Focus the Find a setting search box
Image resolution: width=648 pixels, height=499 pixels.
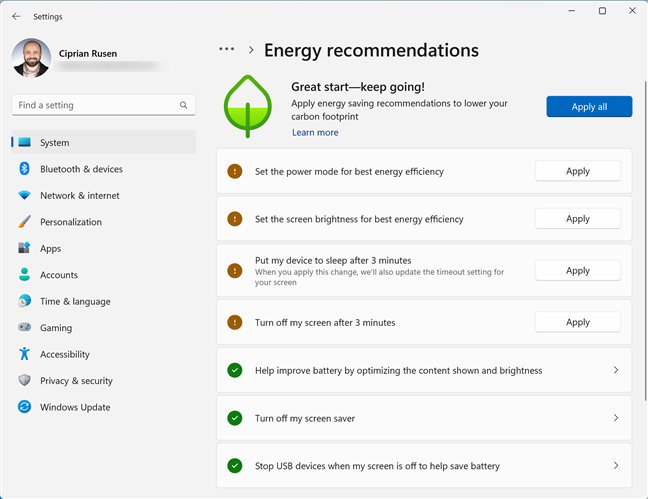pos(103,105)
